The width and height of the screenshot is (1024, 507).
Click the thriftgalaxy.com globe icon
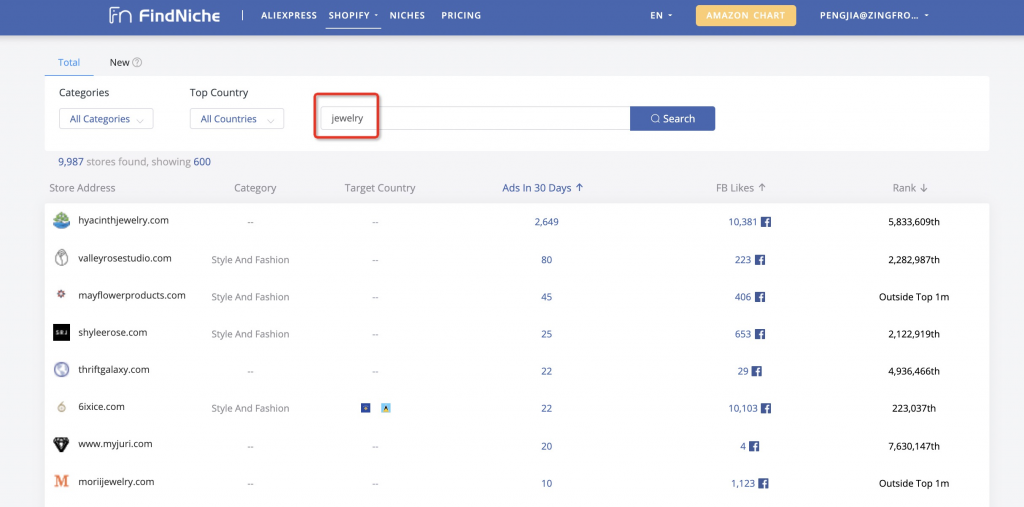point(61,370)
